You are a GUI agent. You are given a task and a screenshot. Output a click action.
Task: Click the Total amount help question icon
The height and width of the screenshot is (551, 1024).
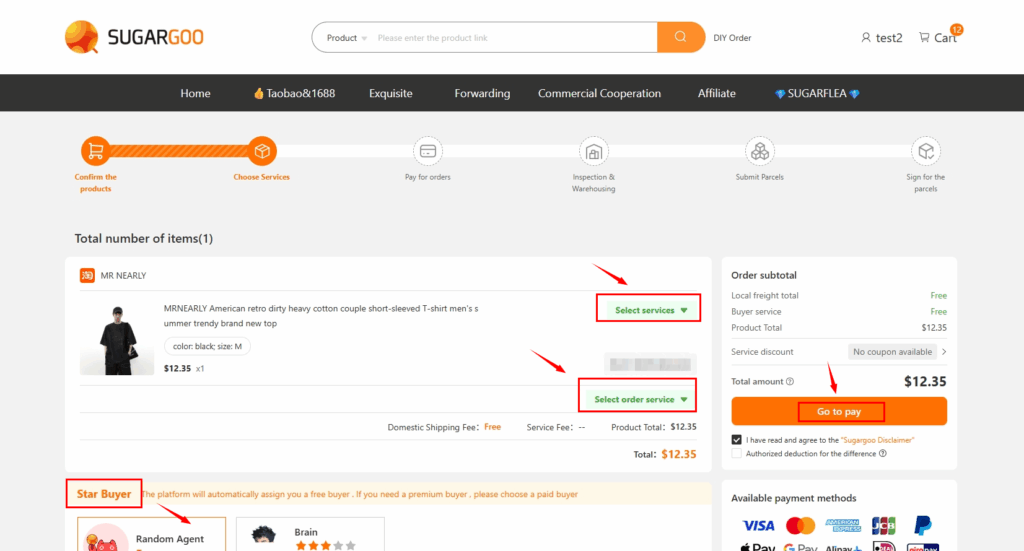pyautogui.click(x=790, y=381)
